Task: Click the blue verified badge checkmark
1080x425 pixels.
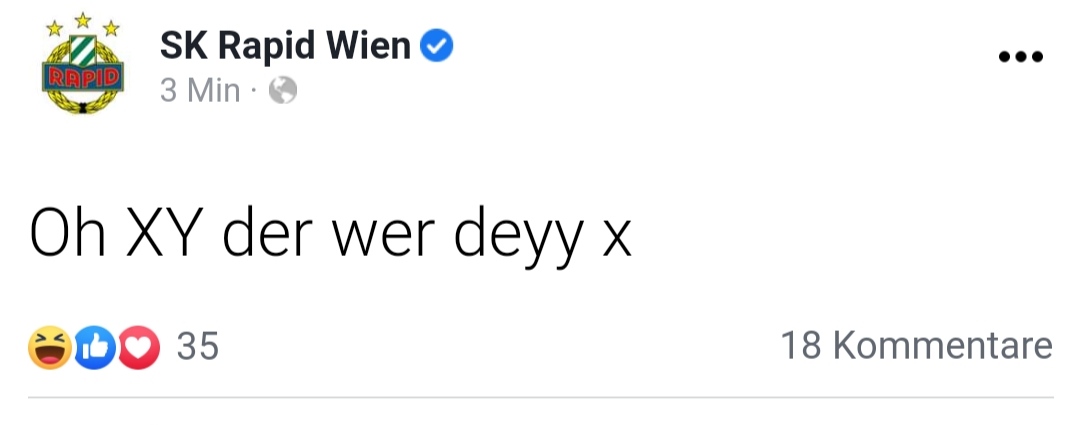Action: pyautogui.click(x=437, y=46)
